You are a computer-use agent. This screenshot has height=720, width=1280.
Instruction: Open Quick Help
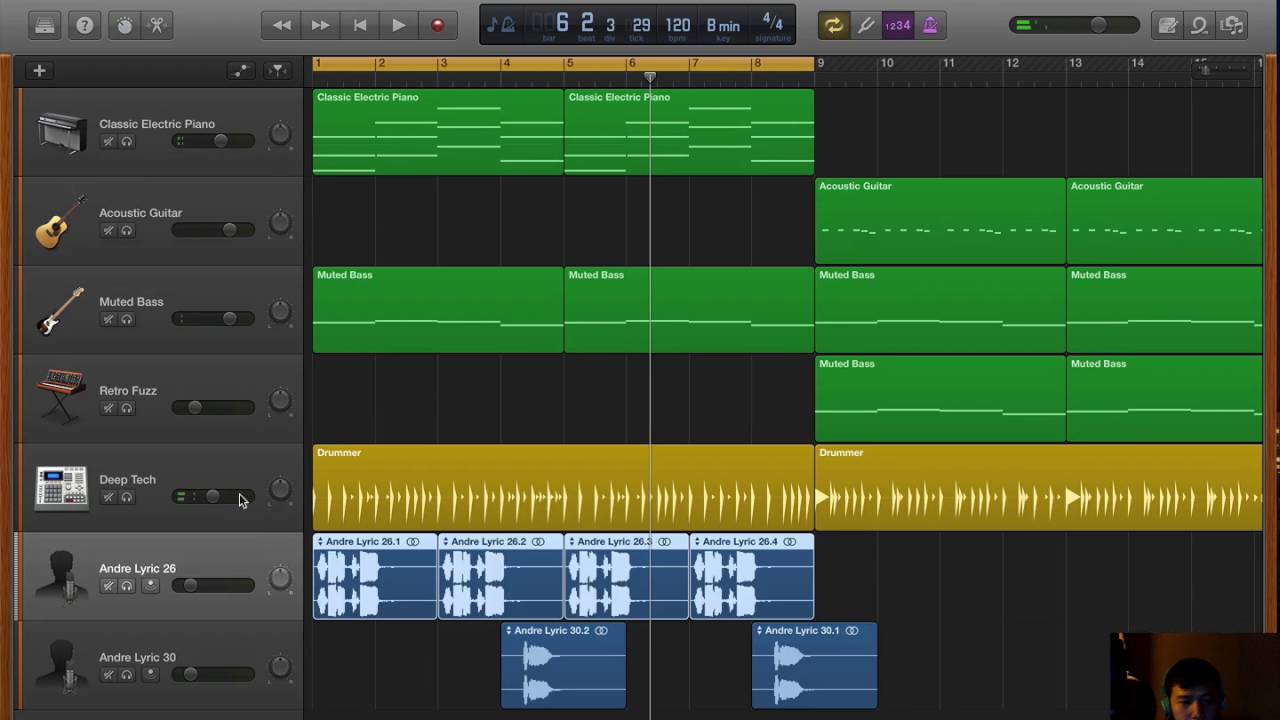click(85, 25)
